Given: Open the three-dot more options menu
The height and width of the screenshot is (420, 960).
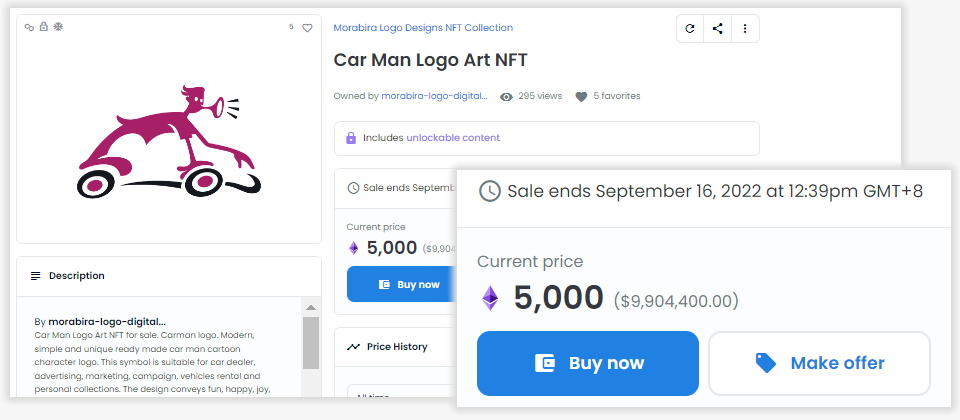Looking at the screenshot, I should [745, 29].
